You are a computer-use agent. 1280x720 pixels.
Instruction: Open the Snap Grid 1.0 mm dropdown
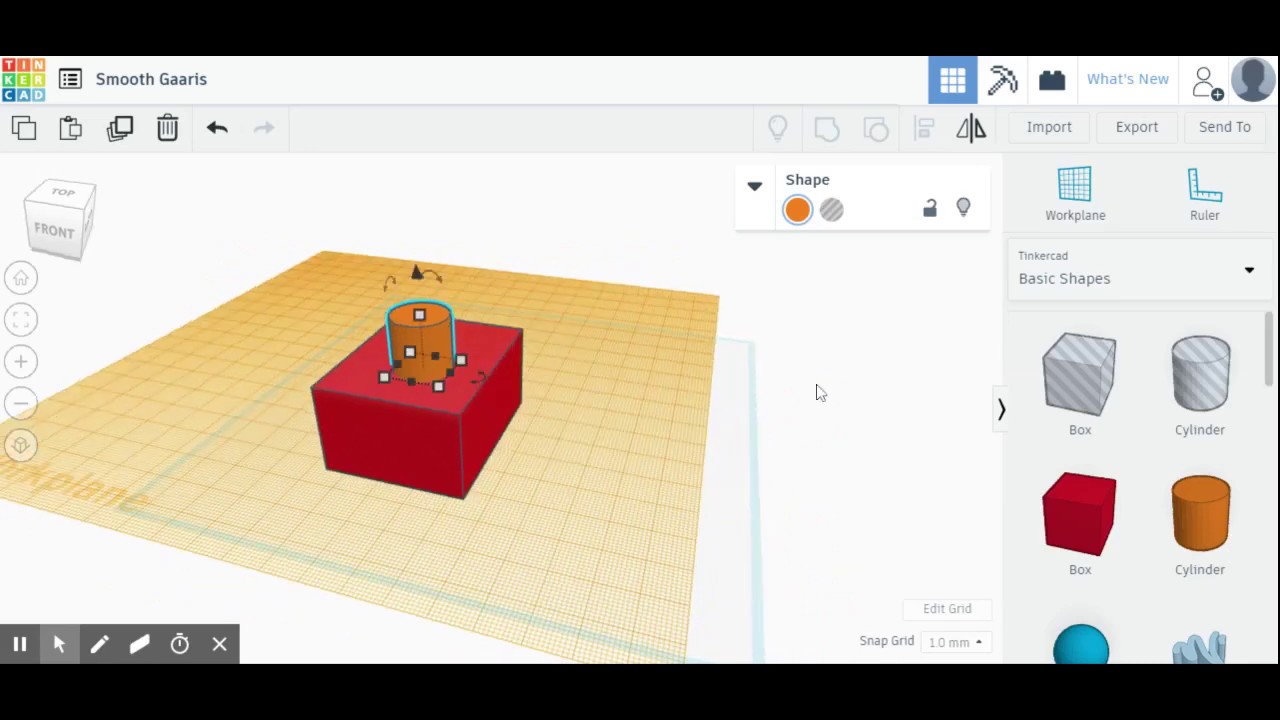[x=955, y=642]
